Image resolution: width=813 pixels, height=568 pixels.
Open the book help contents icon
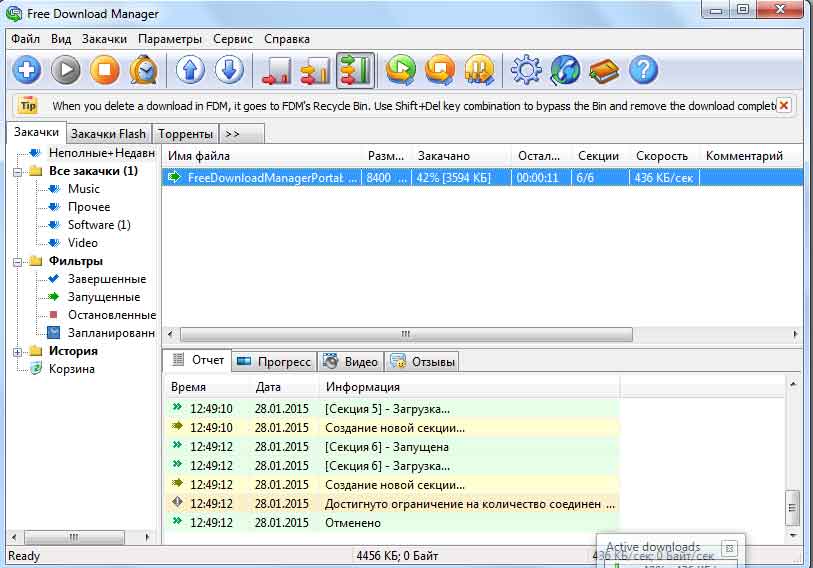pos(604,71)
